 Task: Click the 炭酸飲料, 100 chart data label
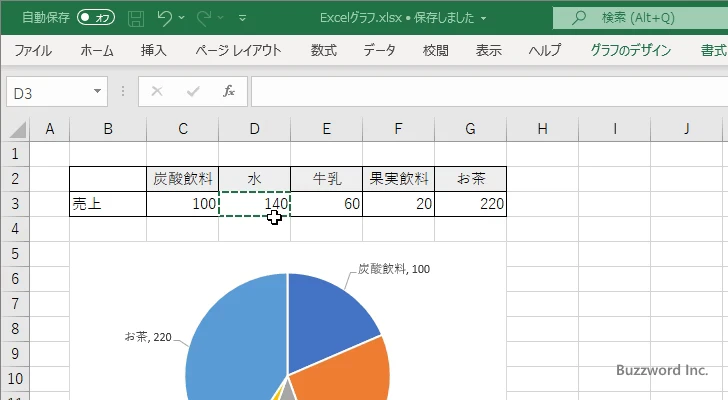click(x=394, y=269)
